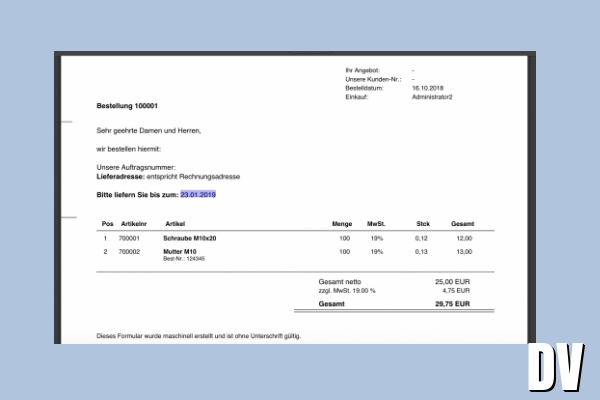The image size is (600, 400).
Task: Click the Stck column header
Action: click(x=422, y=223)
